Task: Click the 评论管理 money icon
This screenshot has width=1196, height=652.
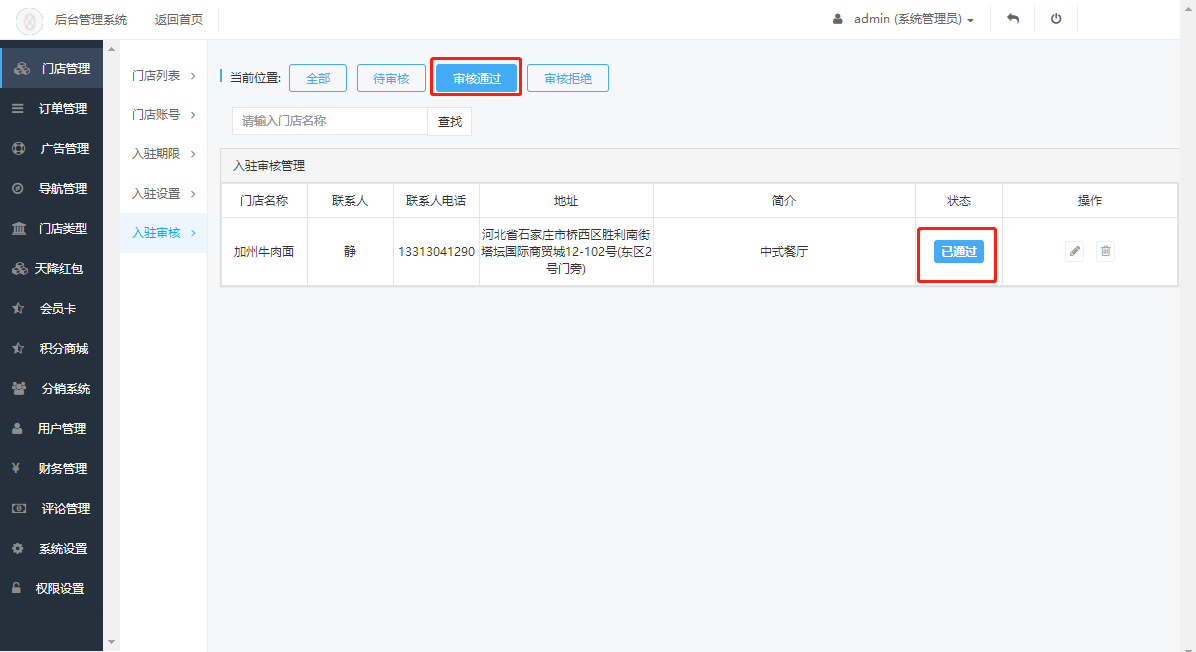Action: click(x=19, y=508)
